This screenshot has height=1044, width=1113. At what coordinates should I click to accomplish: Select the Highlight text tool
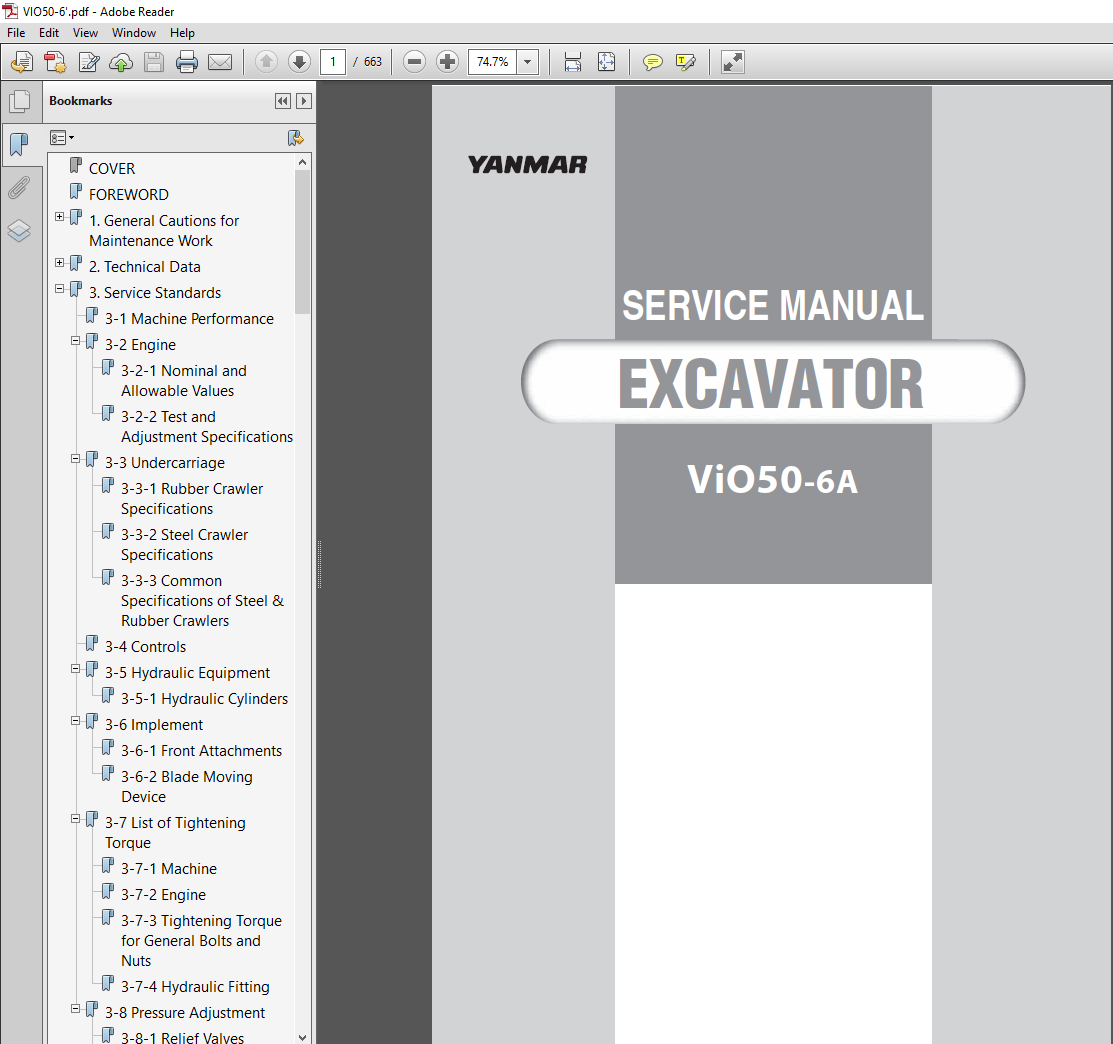[x=686, y=62]
